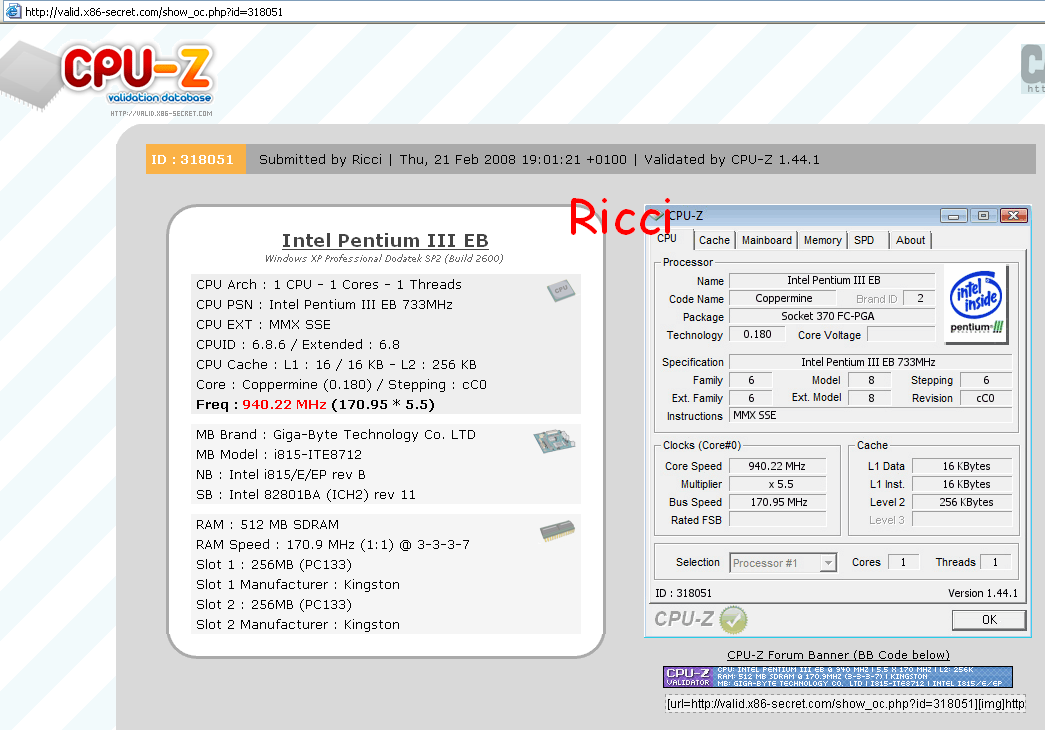The image size is (1045, 730).
Task: Click the L1 Data 16 KBytes field
Action: coord(962,466)
